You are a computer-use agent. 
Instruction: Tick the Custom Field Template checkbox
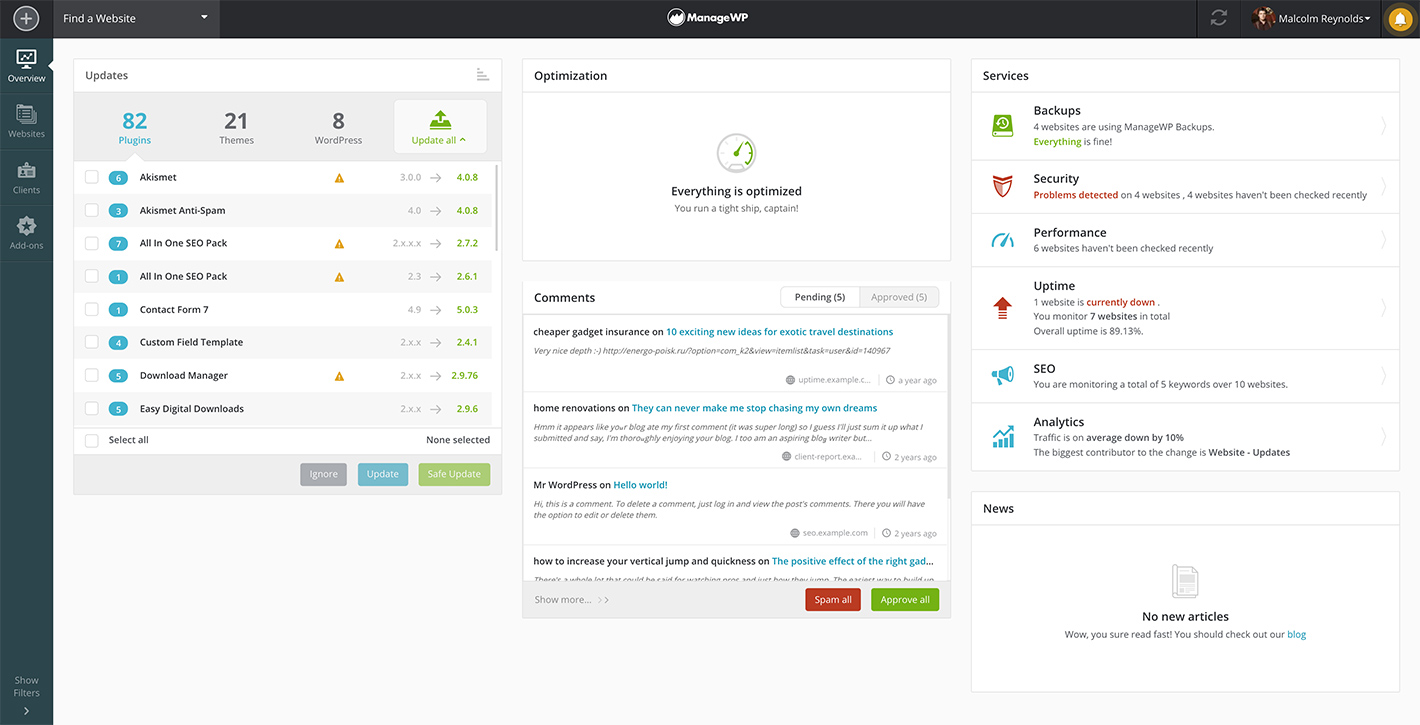92,342
